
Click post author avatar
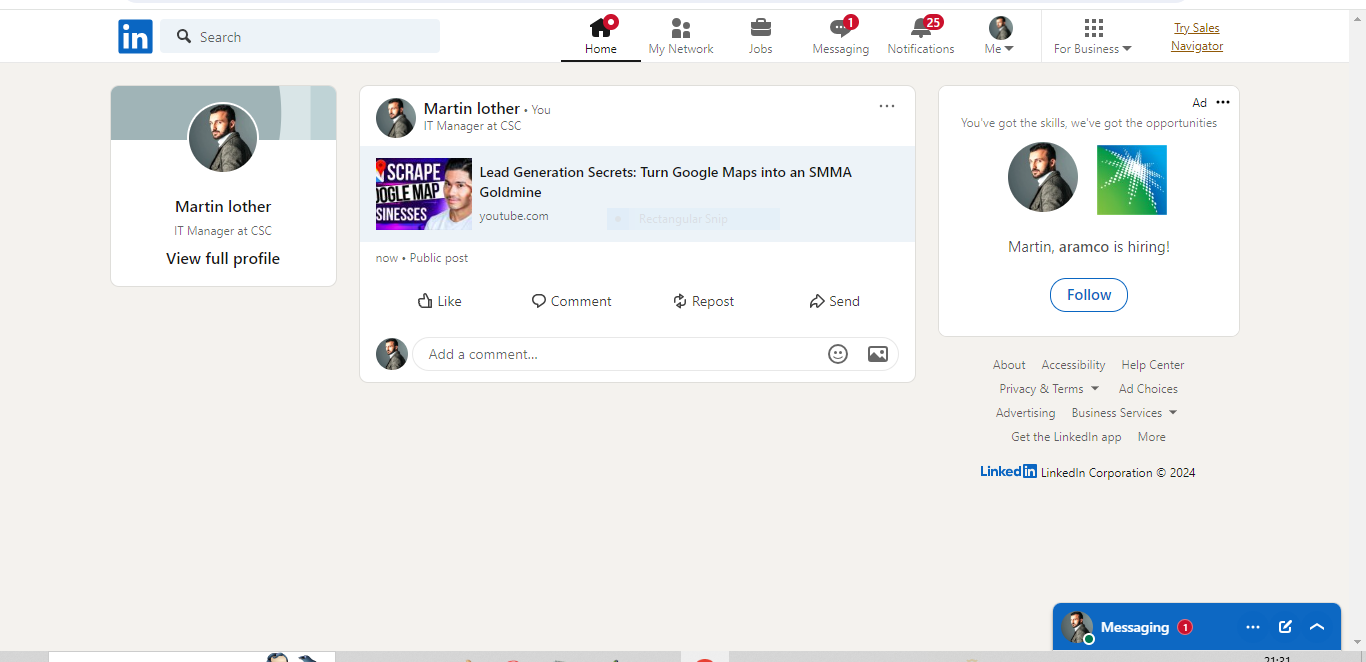[396, 117]
